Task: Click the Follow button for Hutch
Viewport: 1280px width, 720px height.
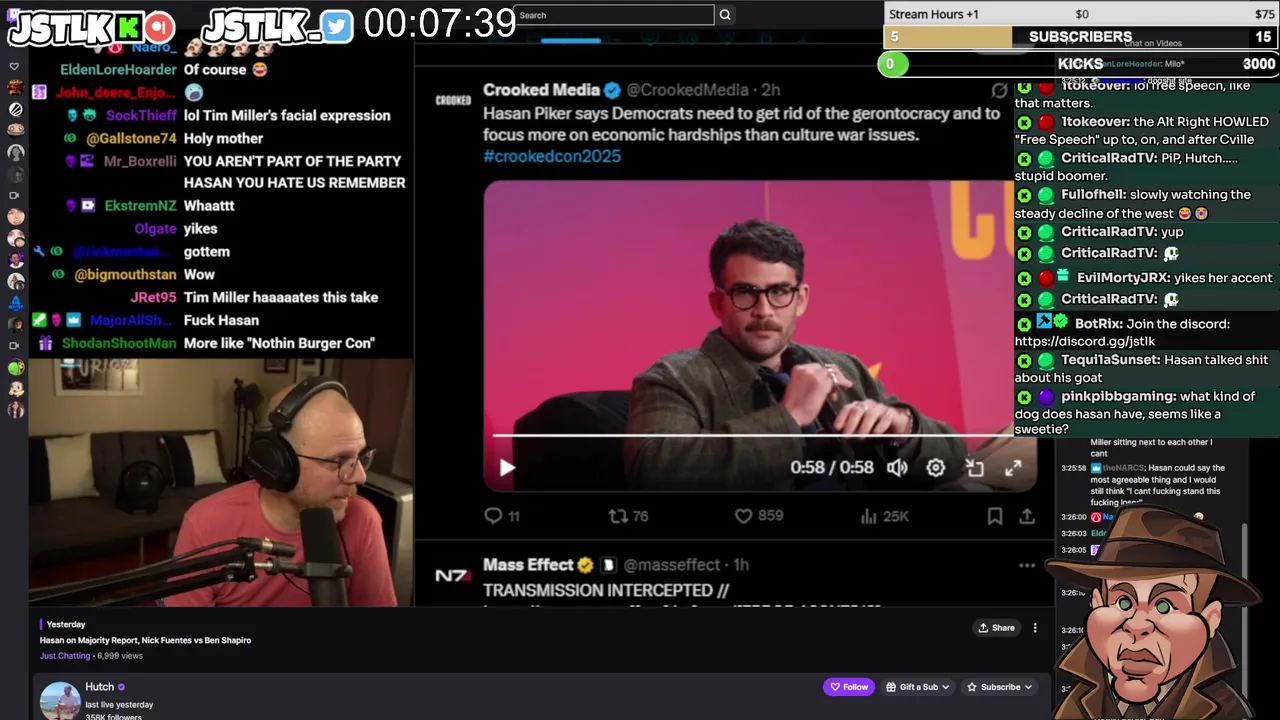Action: [x=849, y=687]
